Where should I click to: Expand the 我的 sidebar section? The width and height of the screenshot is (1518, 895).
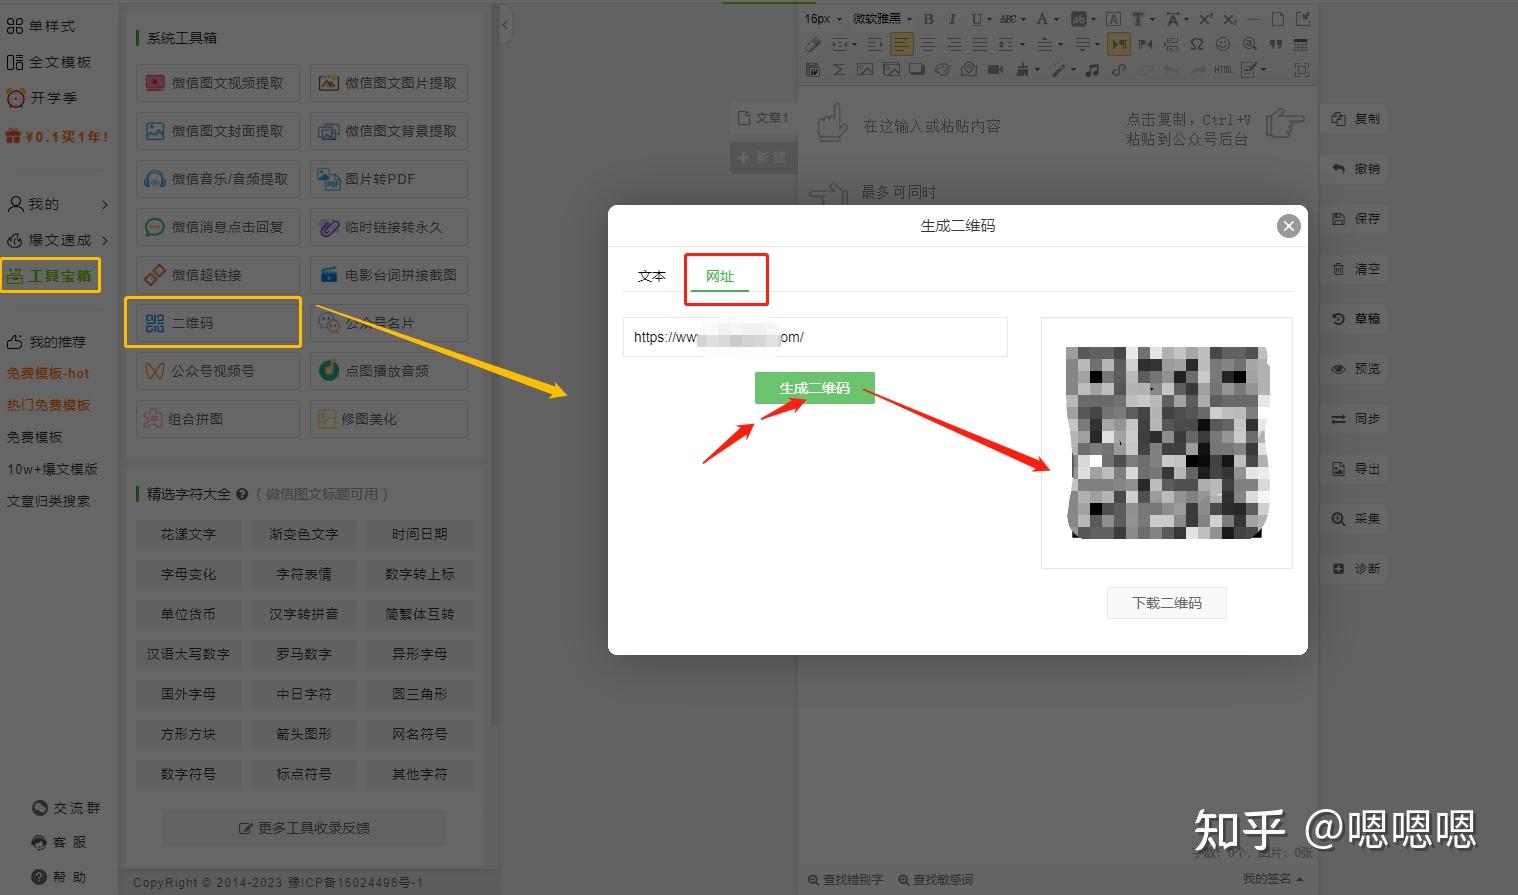tap(57, 204)
